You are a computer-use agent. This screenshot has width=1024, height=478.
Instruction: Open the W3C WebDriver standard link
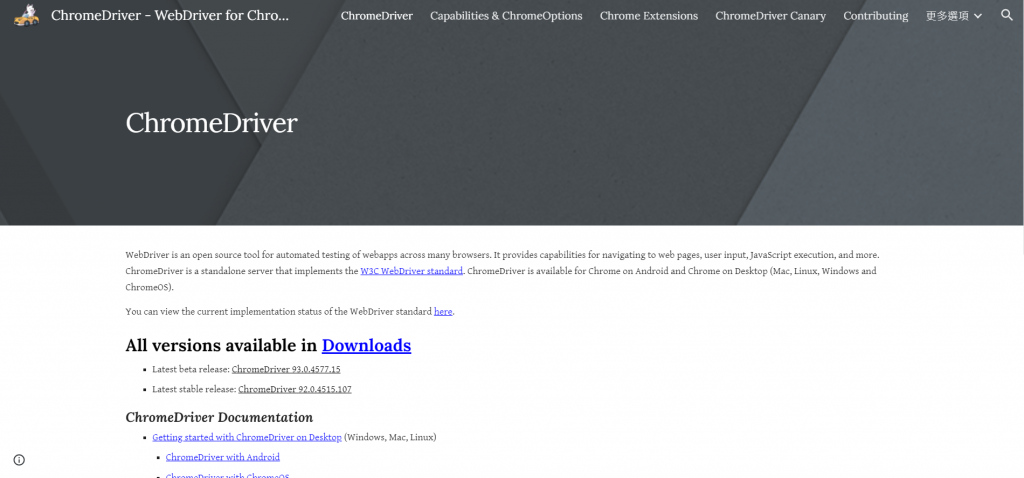coord(411,271)
